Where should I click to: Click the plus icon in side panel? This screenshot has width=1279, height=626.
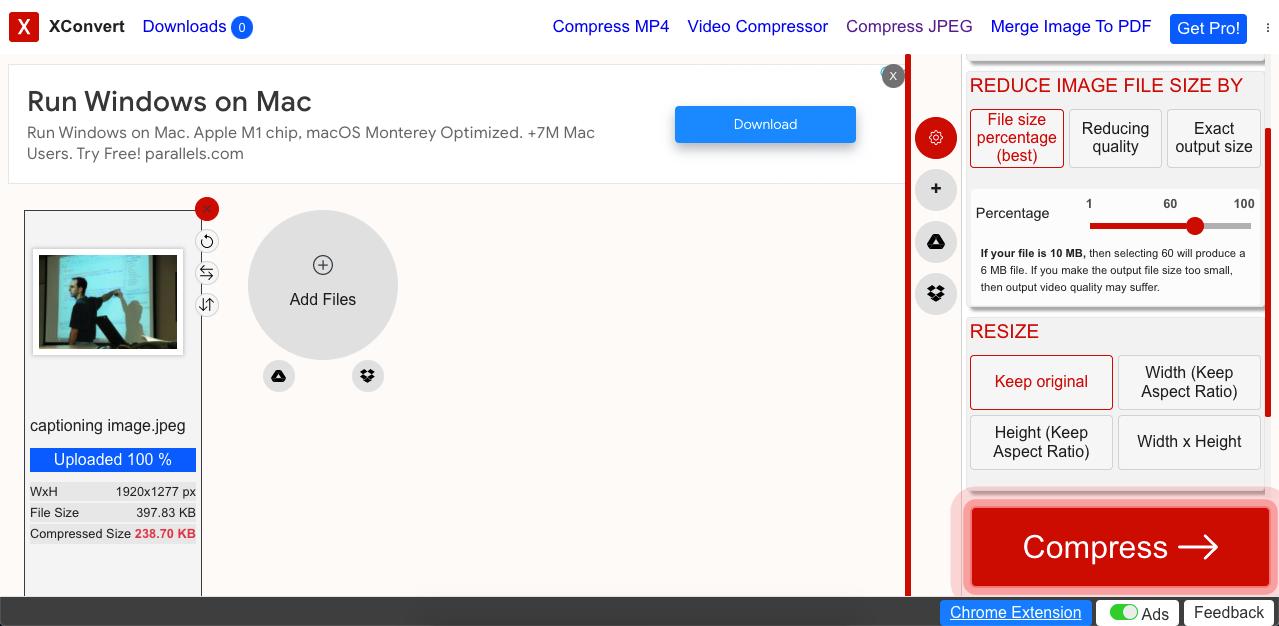pyautogui.click(x=936, y=189)
